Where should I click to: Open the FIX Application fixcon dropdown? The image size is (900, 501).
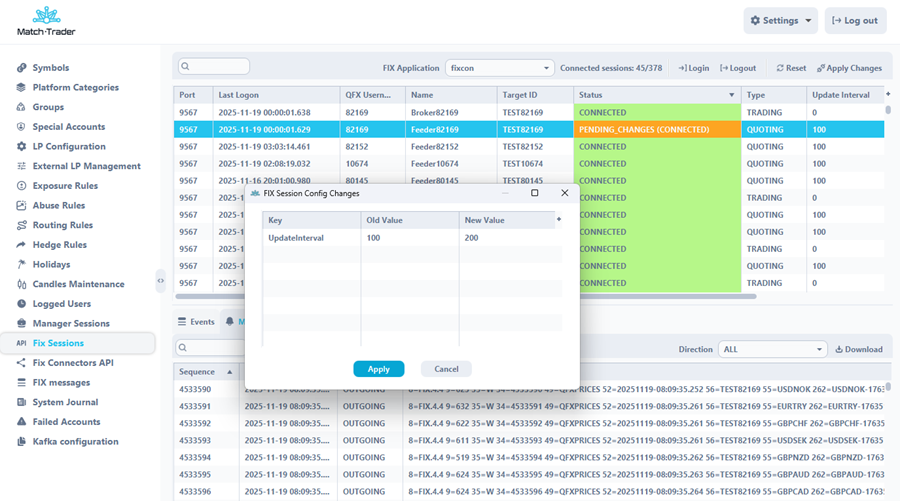coord(499,68)
